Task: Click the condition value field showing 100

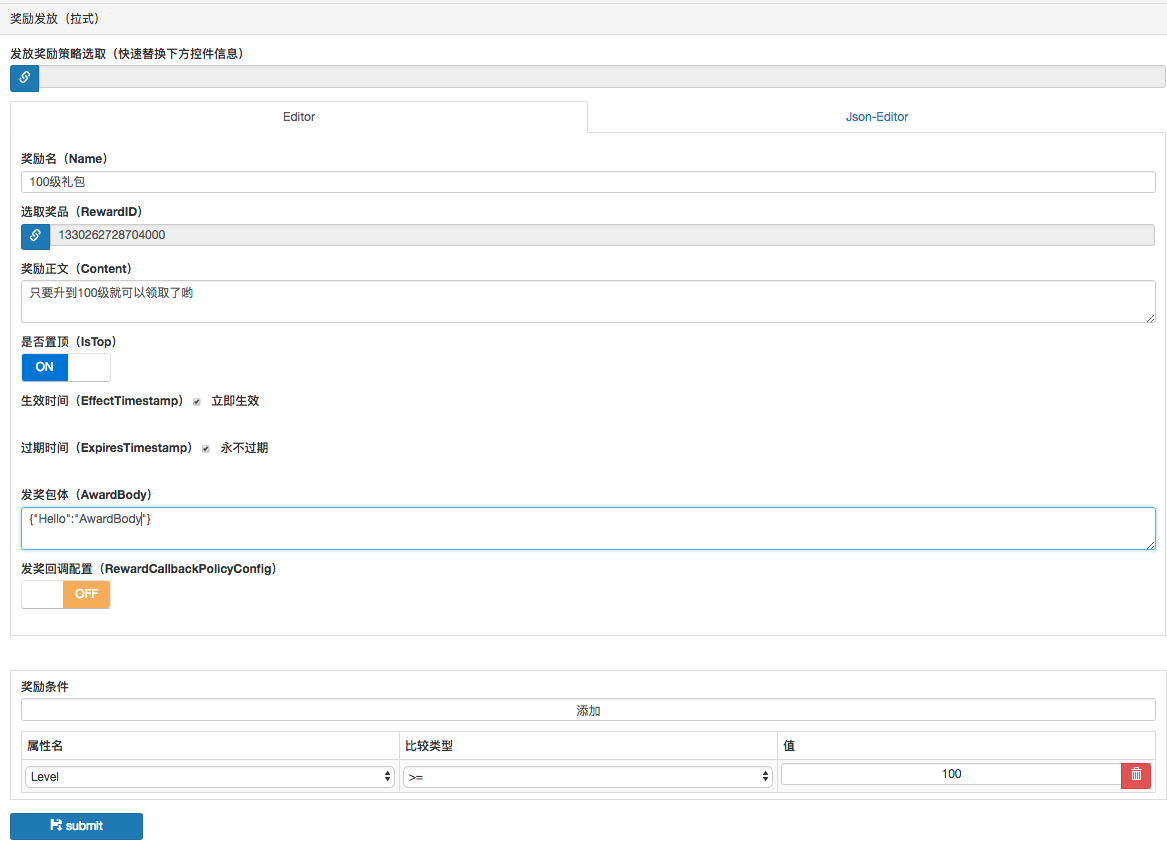Action: pos(950,774)
